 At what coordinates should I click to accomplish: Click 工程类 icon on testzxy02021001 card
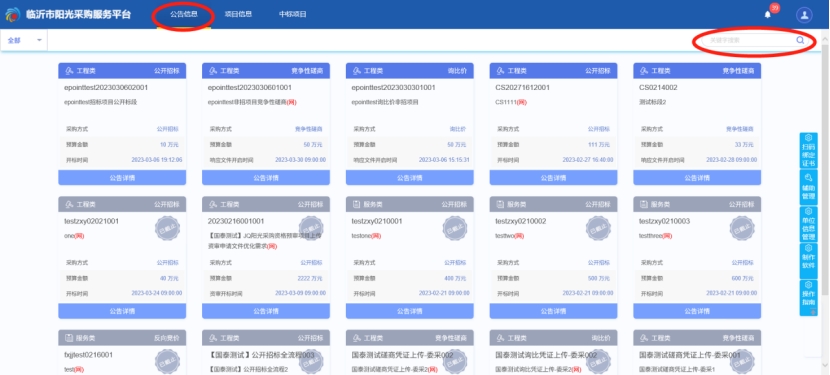point(69,204)
